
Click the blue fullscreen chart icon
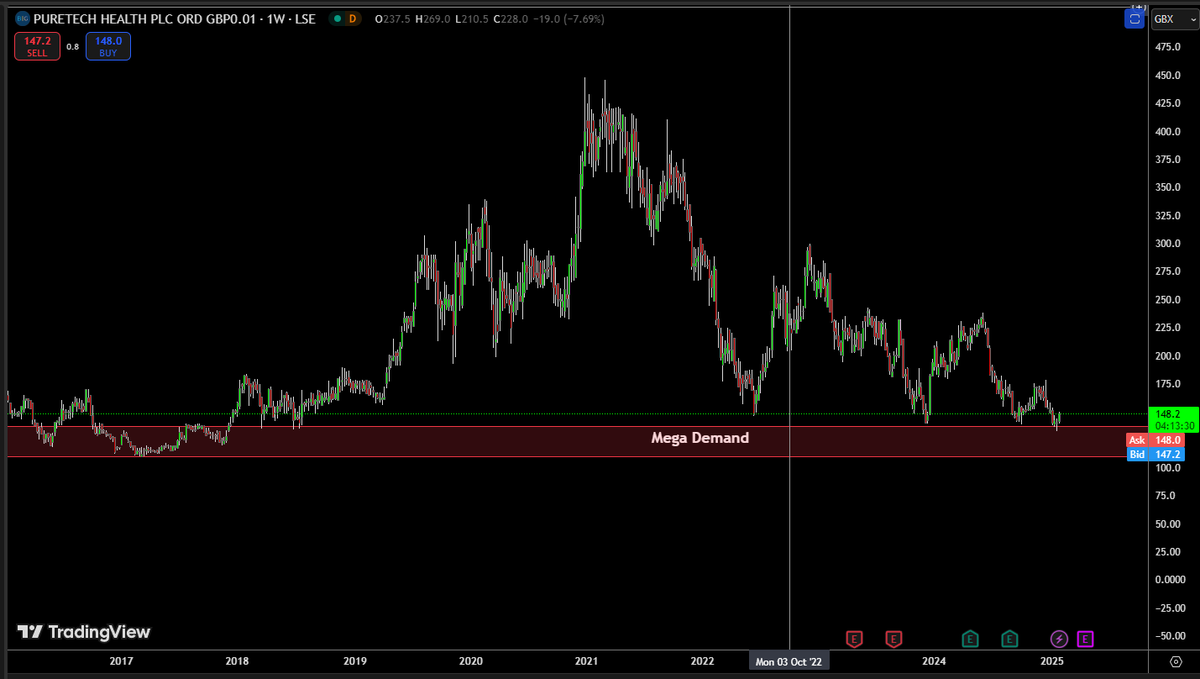(1134, 18)
